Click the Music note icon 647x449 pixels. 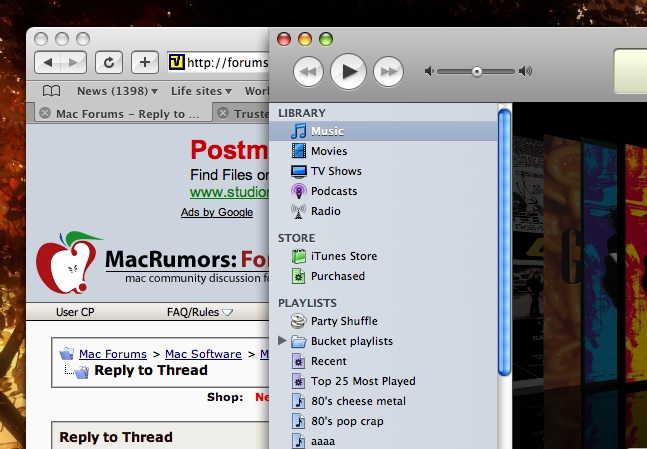point(298,131)
